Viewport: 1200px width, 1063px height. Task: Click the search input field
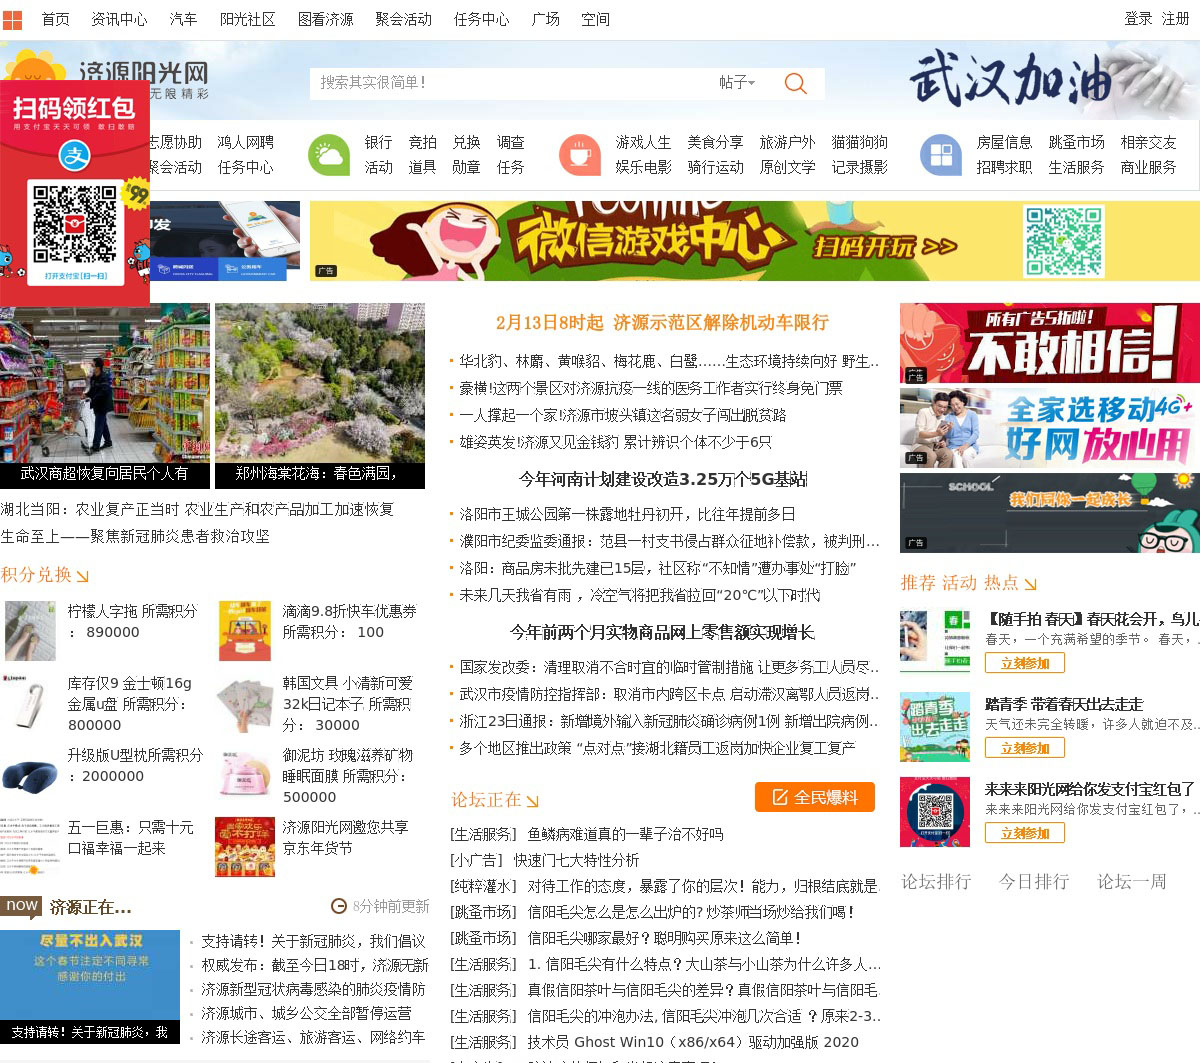pyautogui.click(x=510, y=83)
